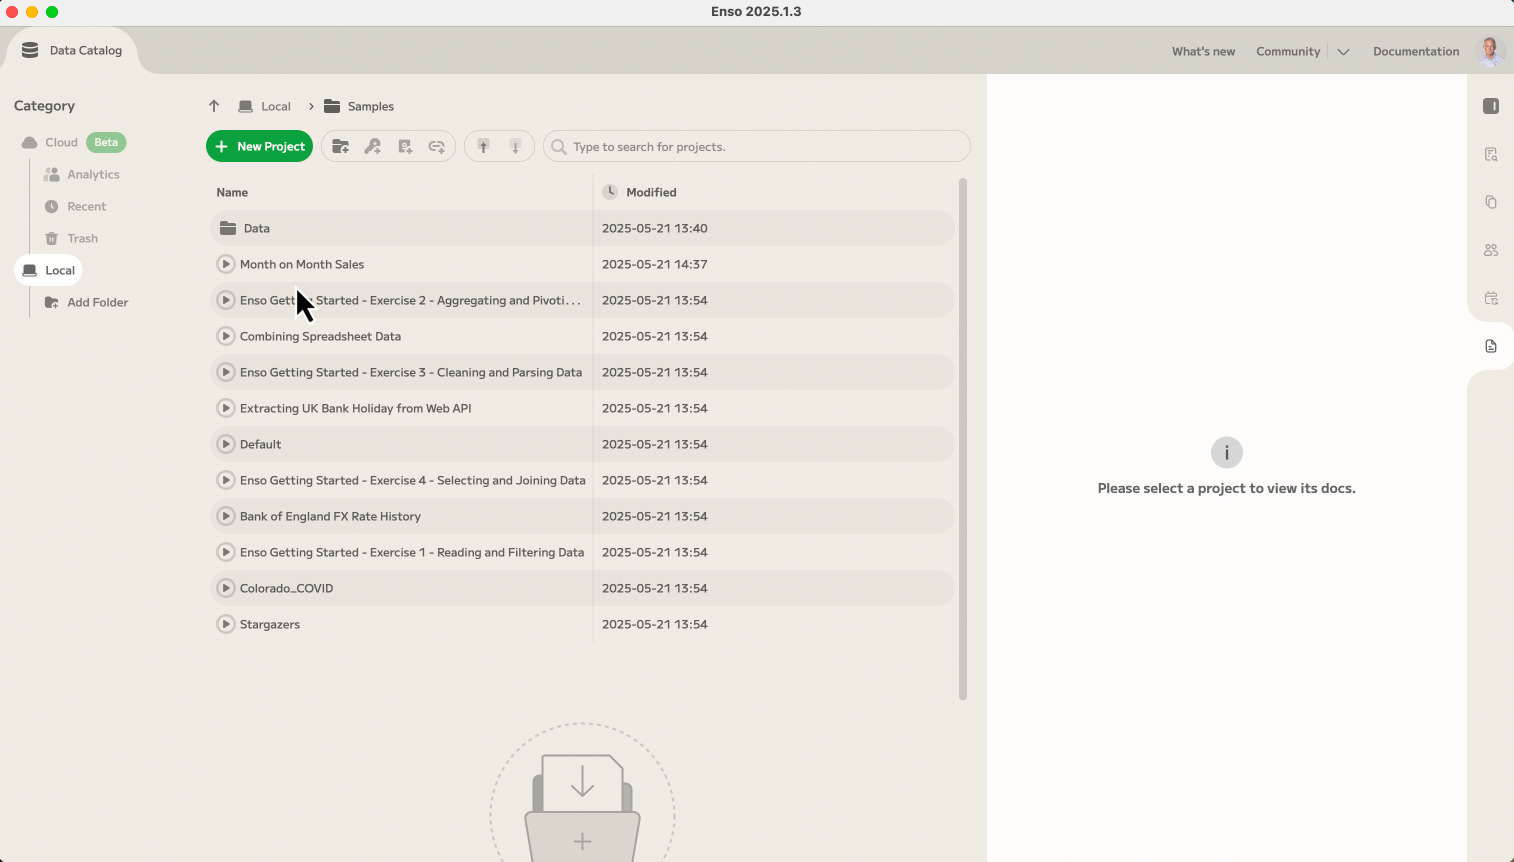
Task: Click the Upload files arrow icon
Action: pyautogui.click(x=484, y=146)
